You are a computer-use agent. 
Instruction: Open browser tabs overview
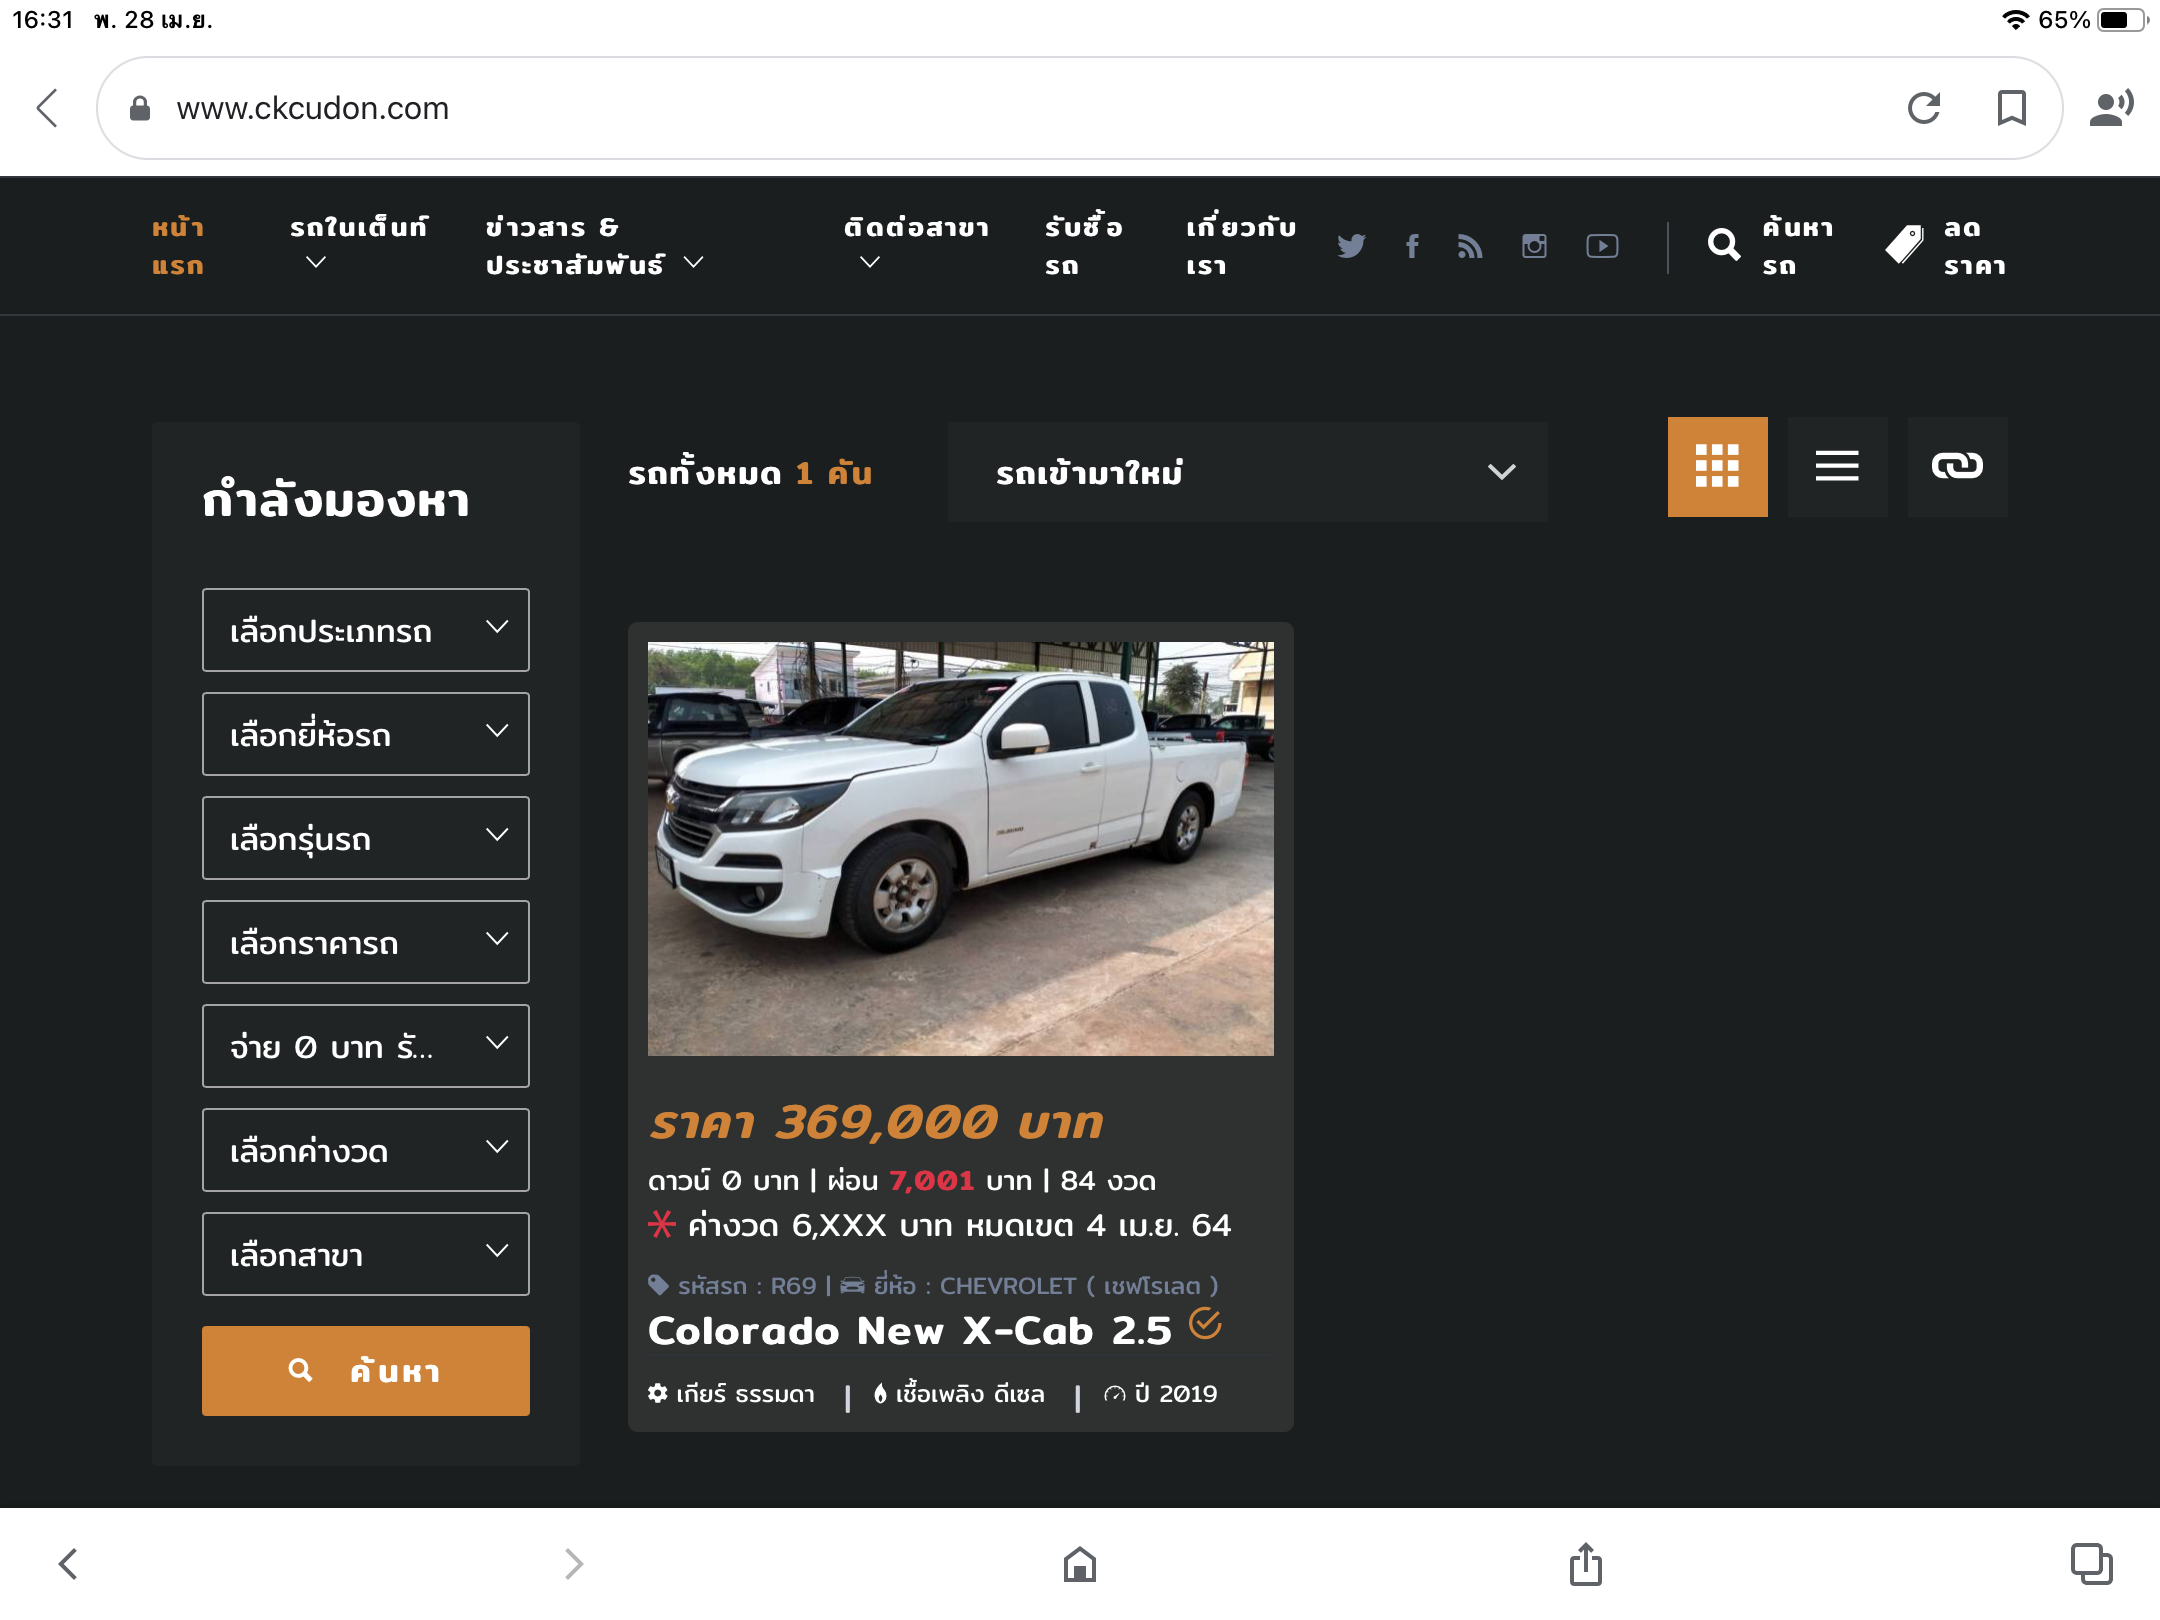pos(2090,1563)
